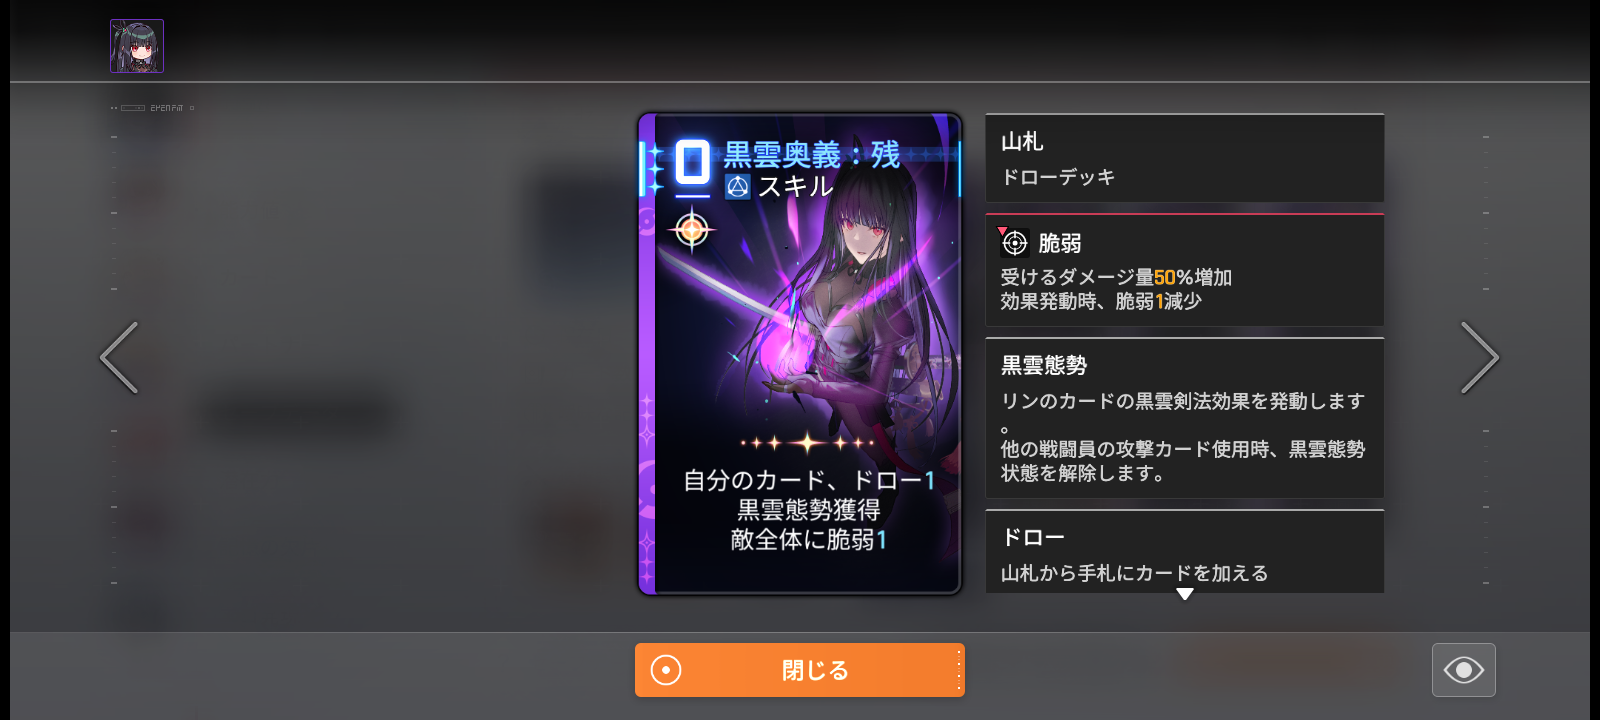Image resolution: width=1600 pixels, height=720 pixels.
Task: Click the スキル card type label
Action: pyautogui.click(x=795, y=187)
